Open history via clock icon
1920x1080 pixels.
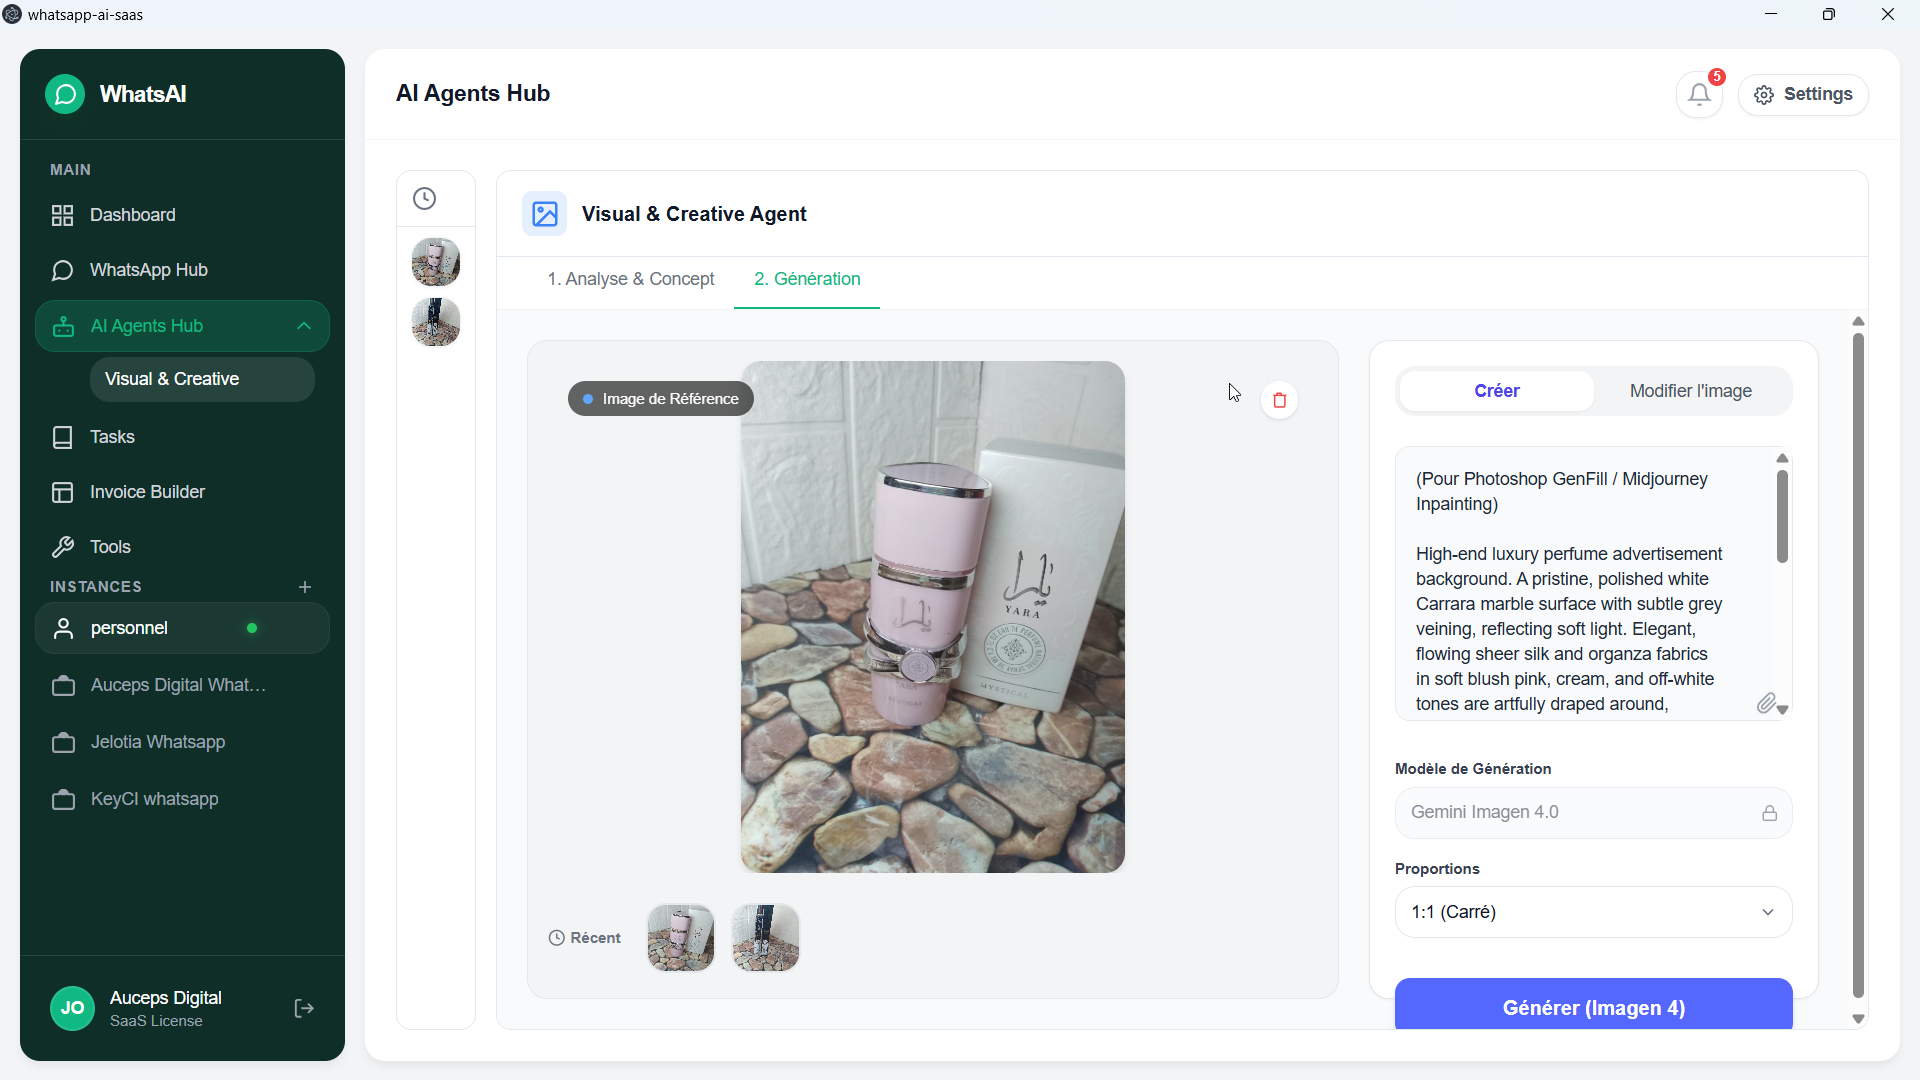[x=425, y=198]
